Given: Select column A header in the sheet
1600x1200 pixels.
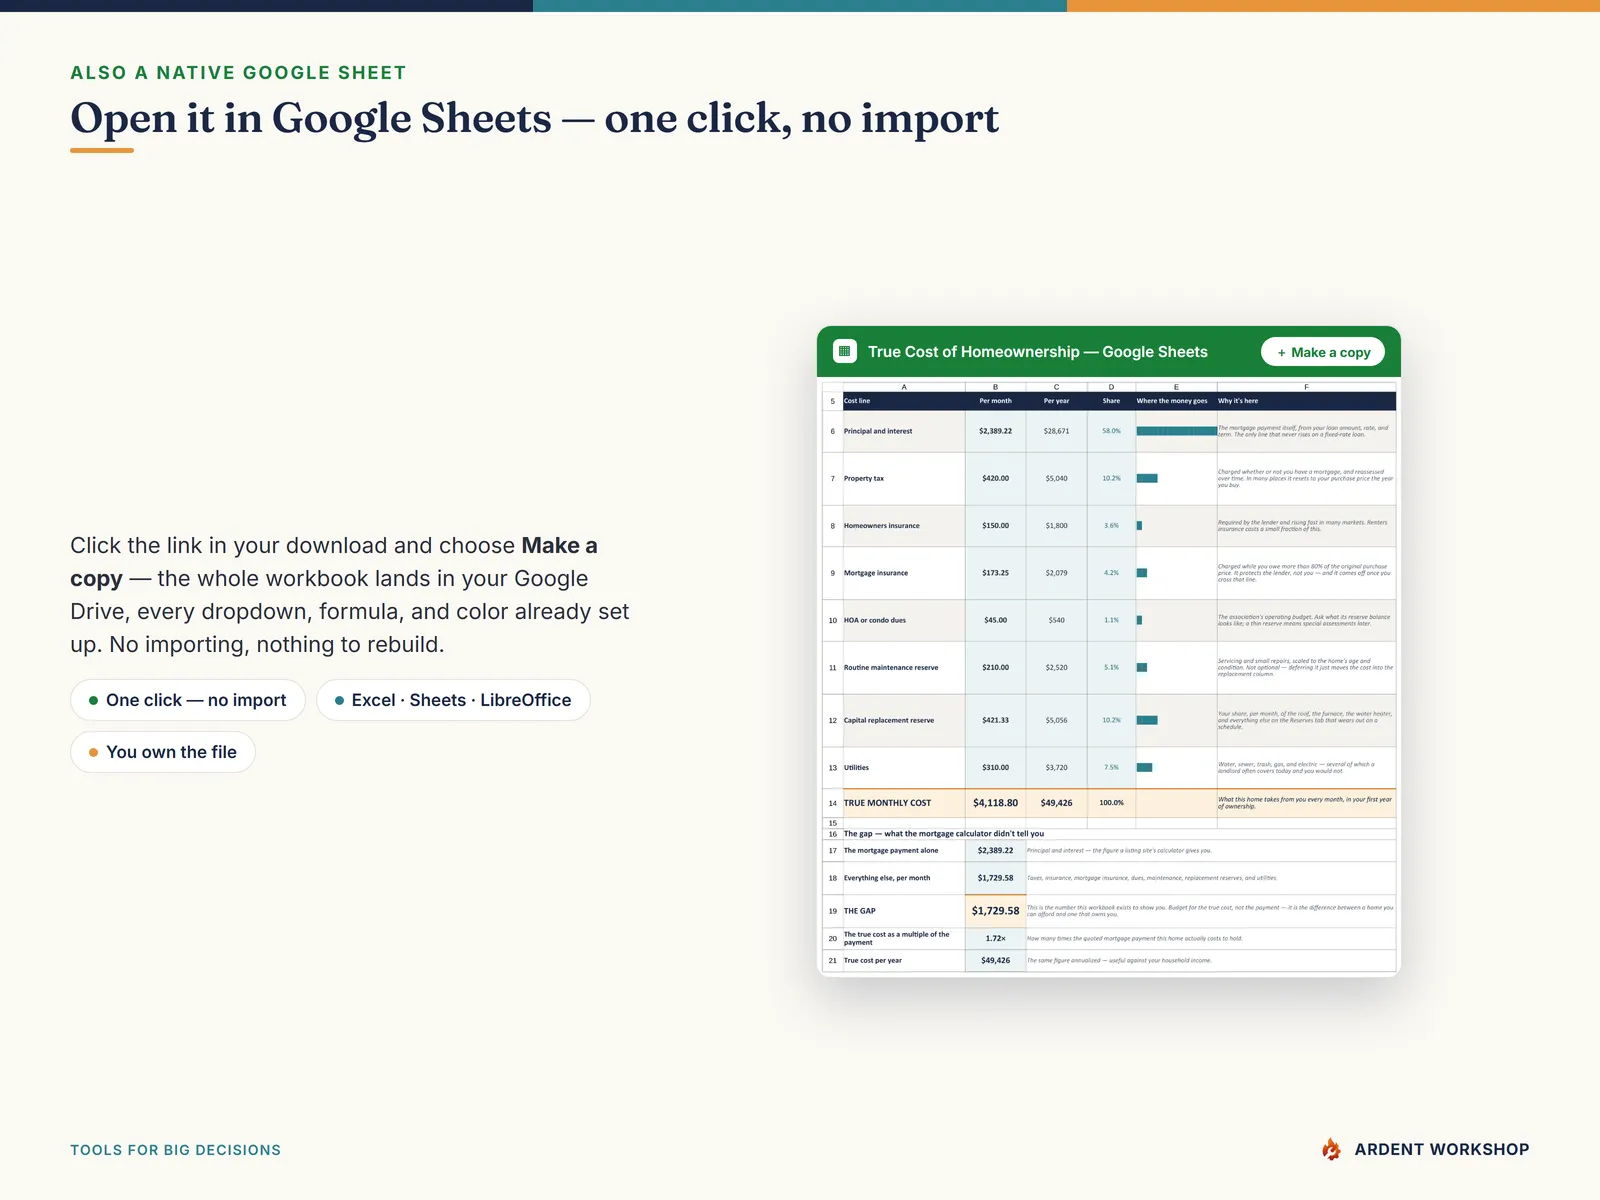Looking at the screenshot, I should (x=904, y=387).
